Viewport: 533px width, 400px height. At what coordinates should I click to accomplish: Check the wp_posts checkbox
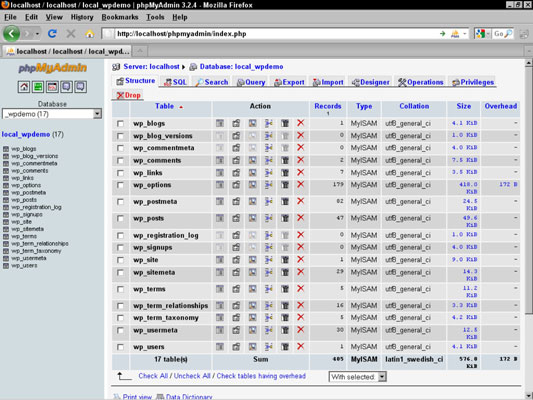[120, 219]
